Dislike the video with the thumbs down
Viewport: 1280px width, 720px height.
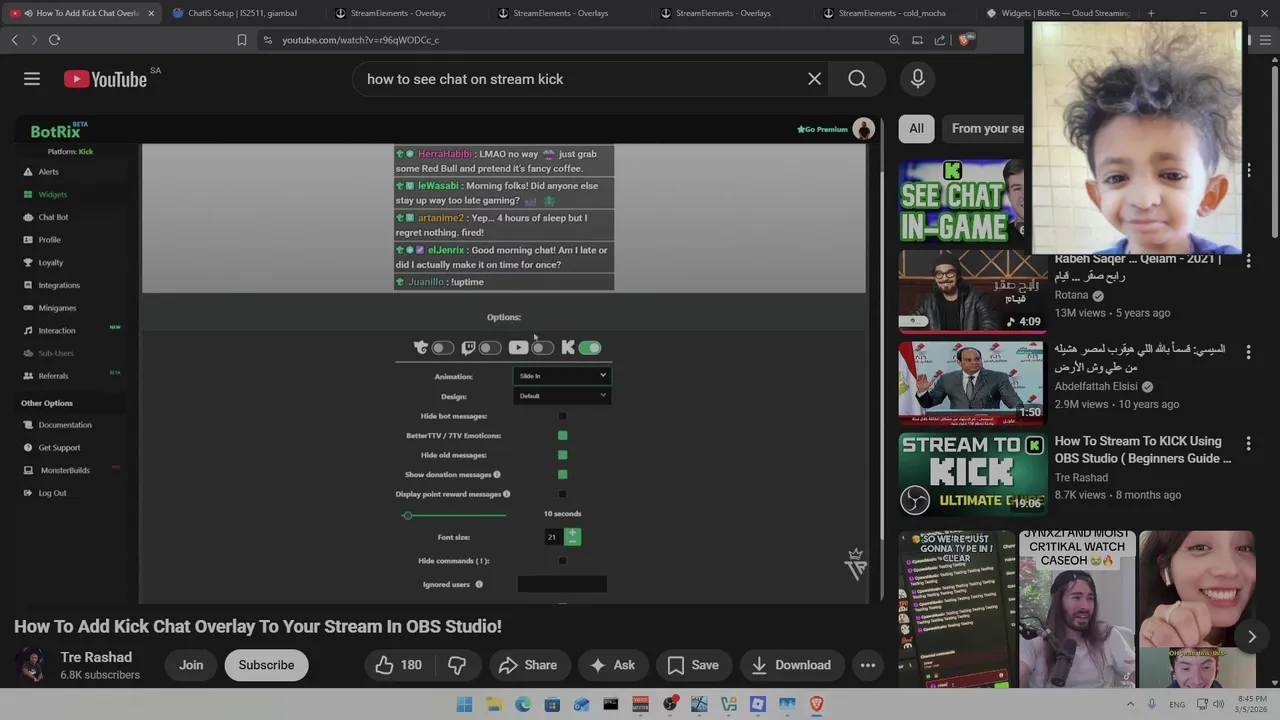(x=457, y=665)
